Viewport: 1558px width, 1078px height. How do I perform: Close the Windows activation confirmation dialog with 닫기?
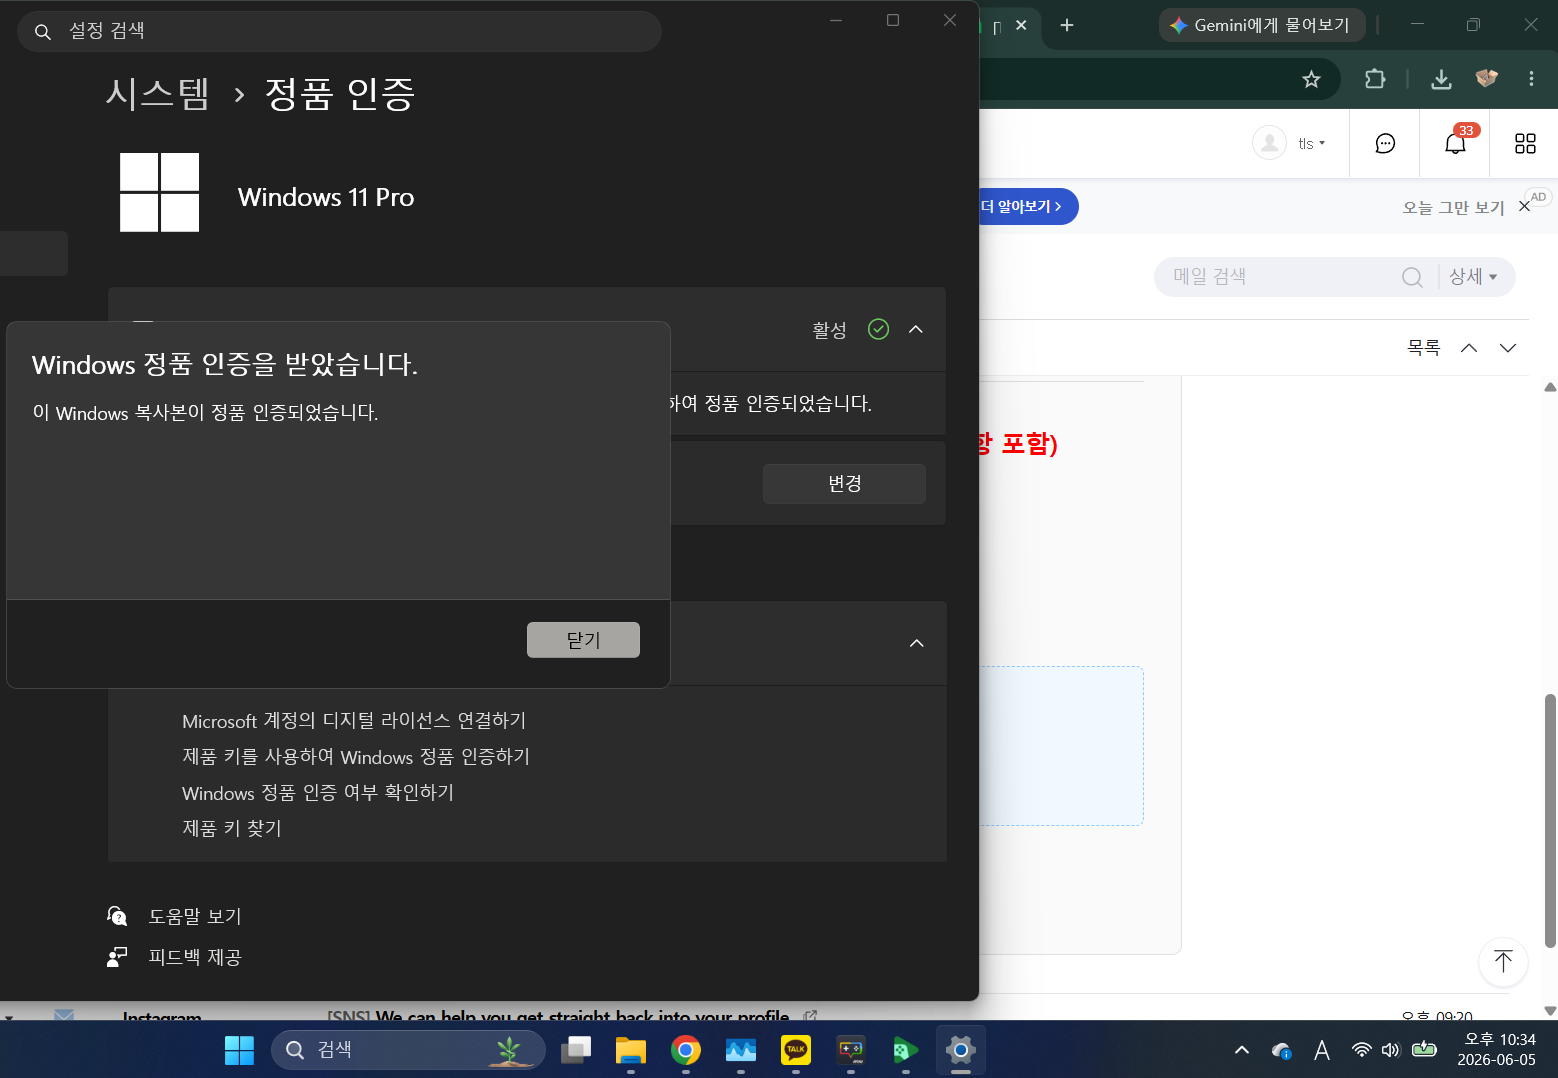(x=583, y=640)
